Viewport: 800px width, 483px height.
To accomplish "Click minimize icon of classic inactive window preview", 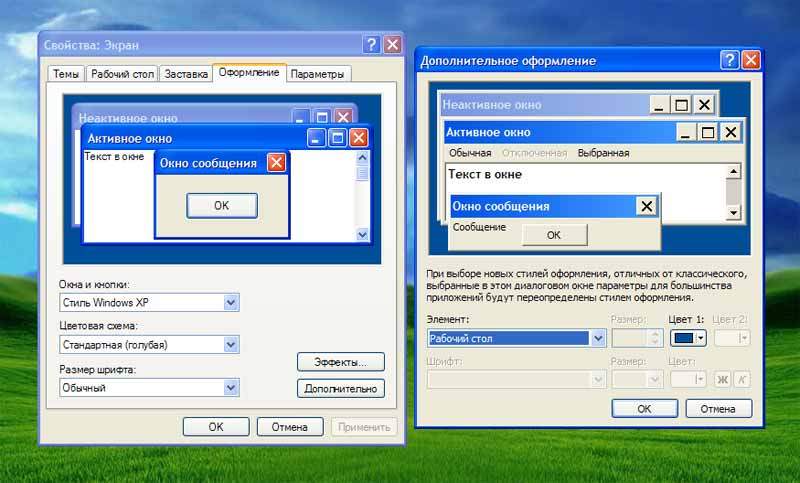I will pos(659,105).
